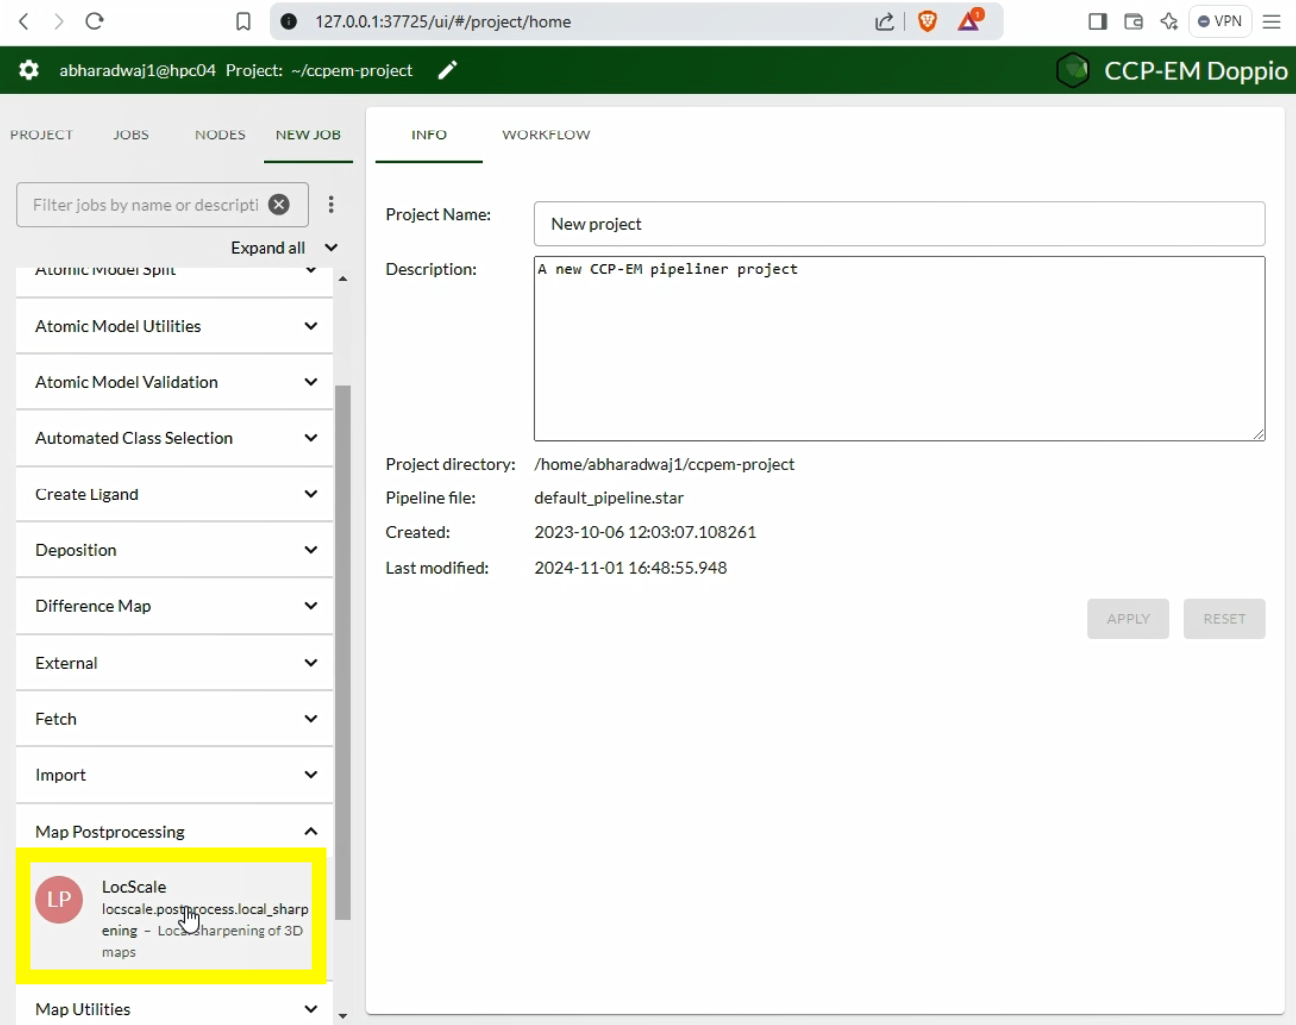Click the job list scrollbar thumb
This screenshot has width=1296, height=1025.
coord(343,652)
